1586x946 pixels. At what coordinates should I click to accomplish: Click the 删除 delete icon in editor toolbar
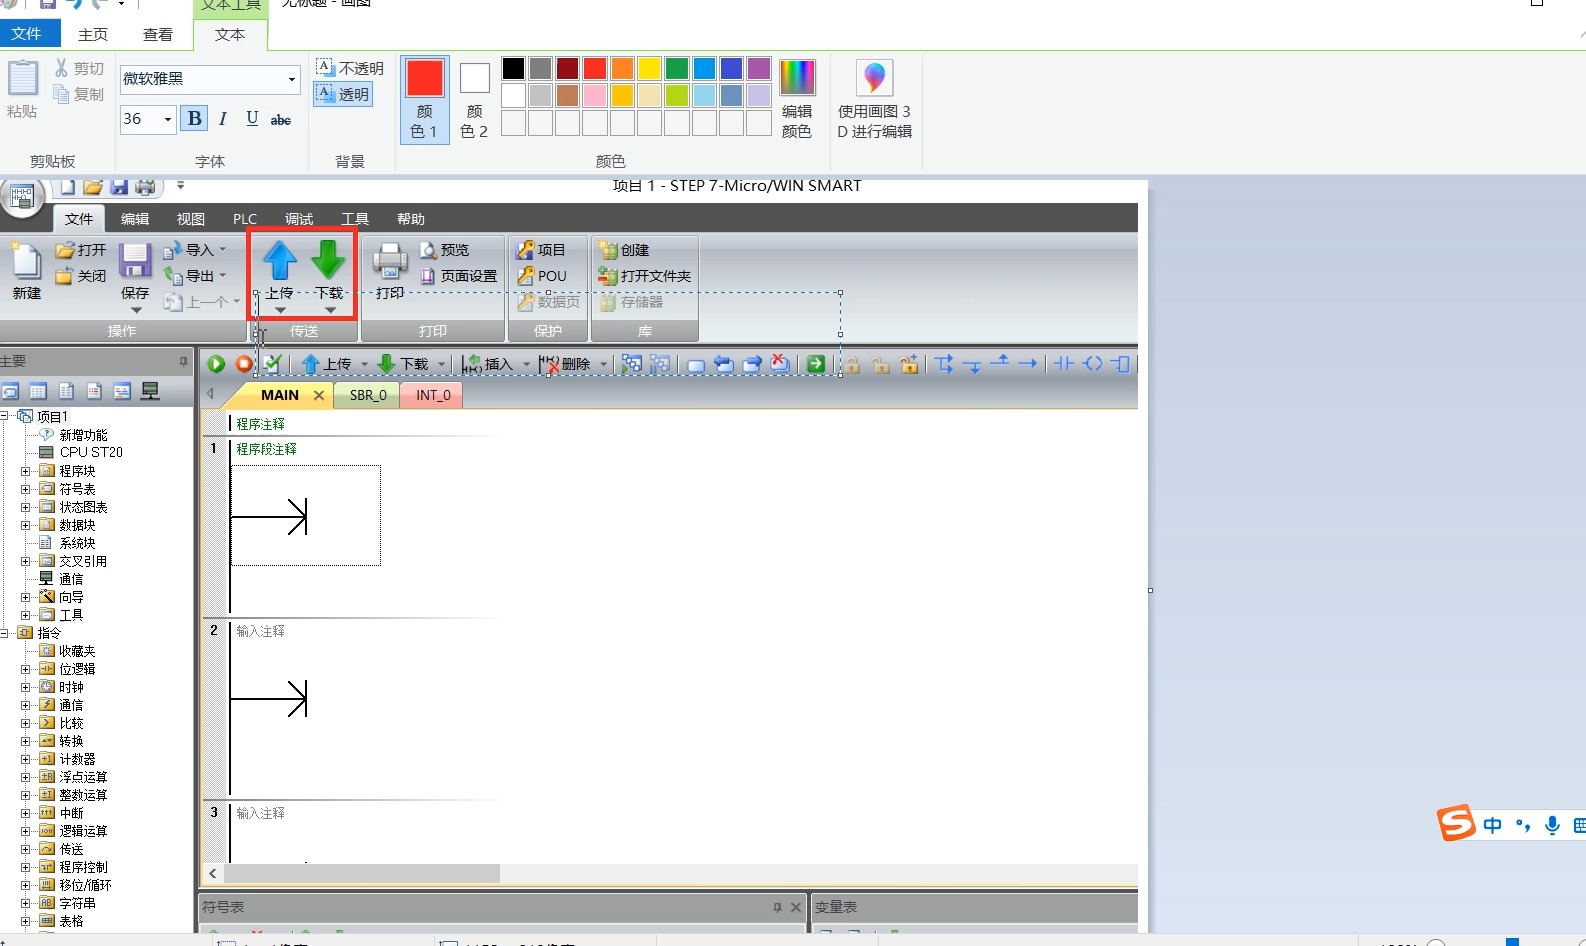pos(549,364)
